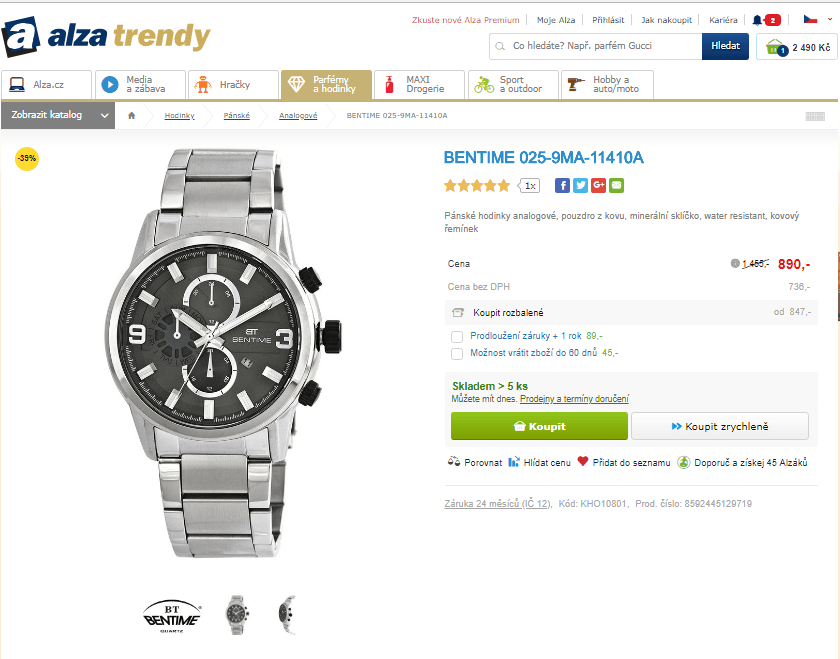Check Možnost vrátit zboží do 60 dnů
The height and width of the screenshot is (659, 840).
pos(457,353)
